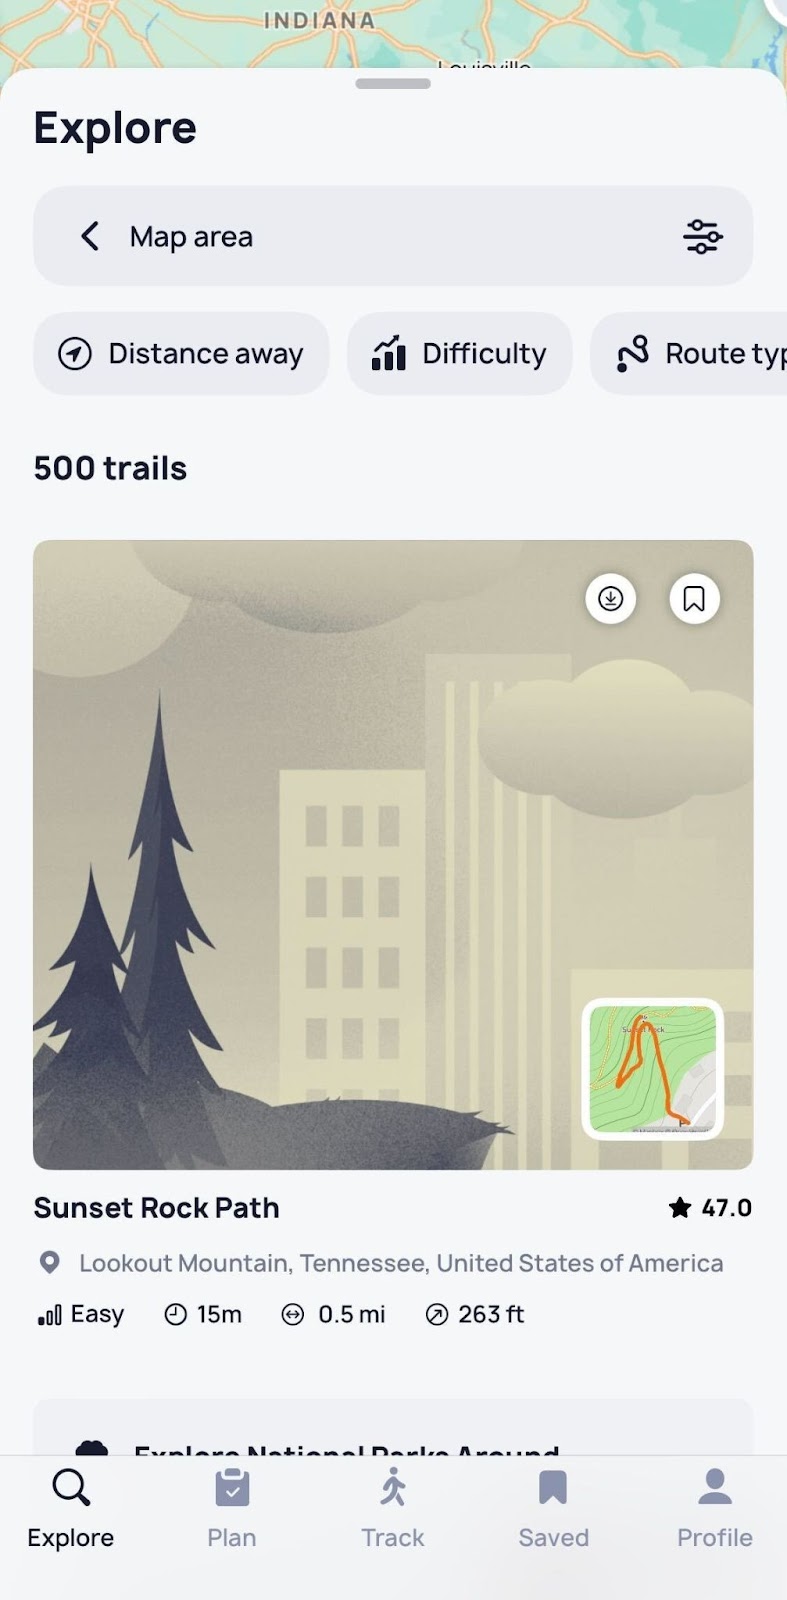Open the filter sliders icon
787x1600 pixels.
pos(702,237)
